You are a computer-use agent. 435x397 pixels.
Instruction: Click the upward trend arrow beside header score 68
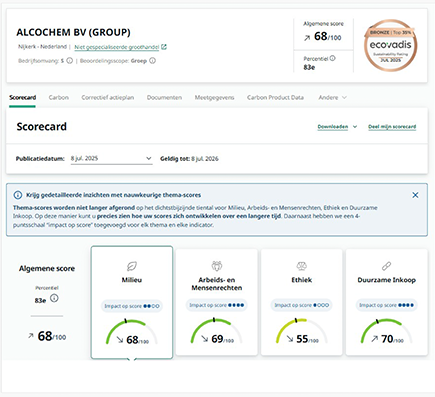(307, 38)
